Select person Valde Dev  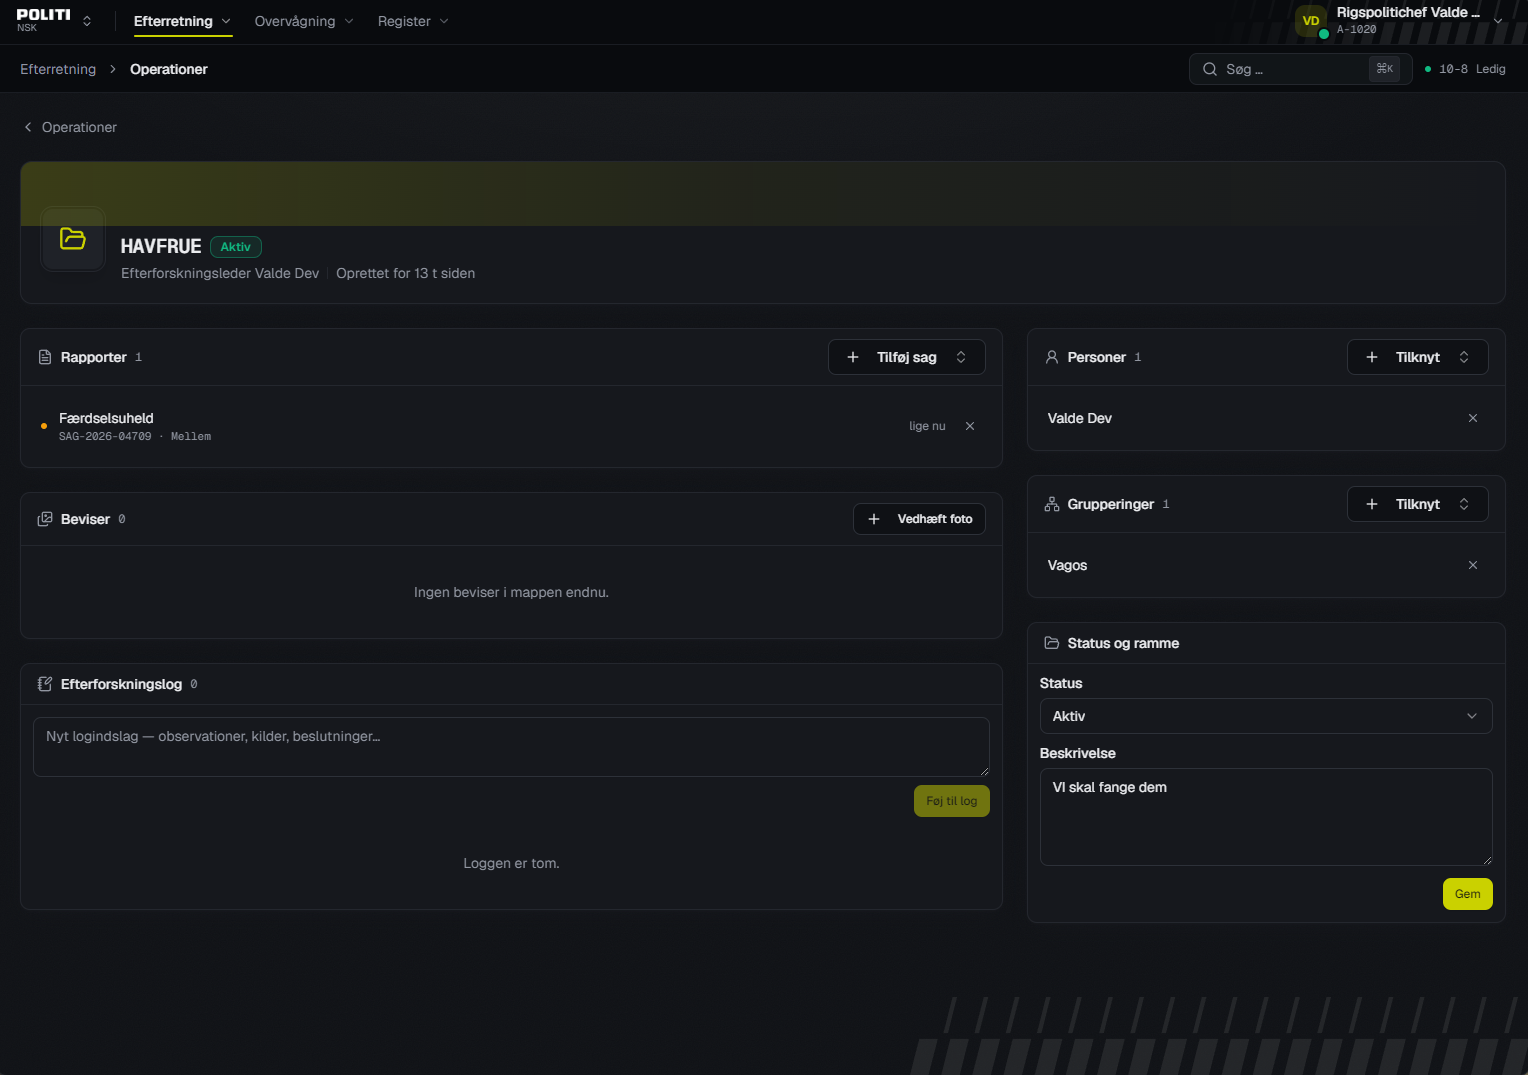(x=1080, y=418)
